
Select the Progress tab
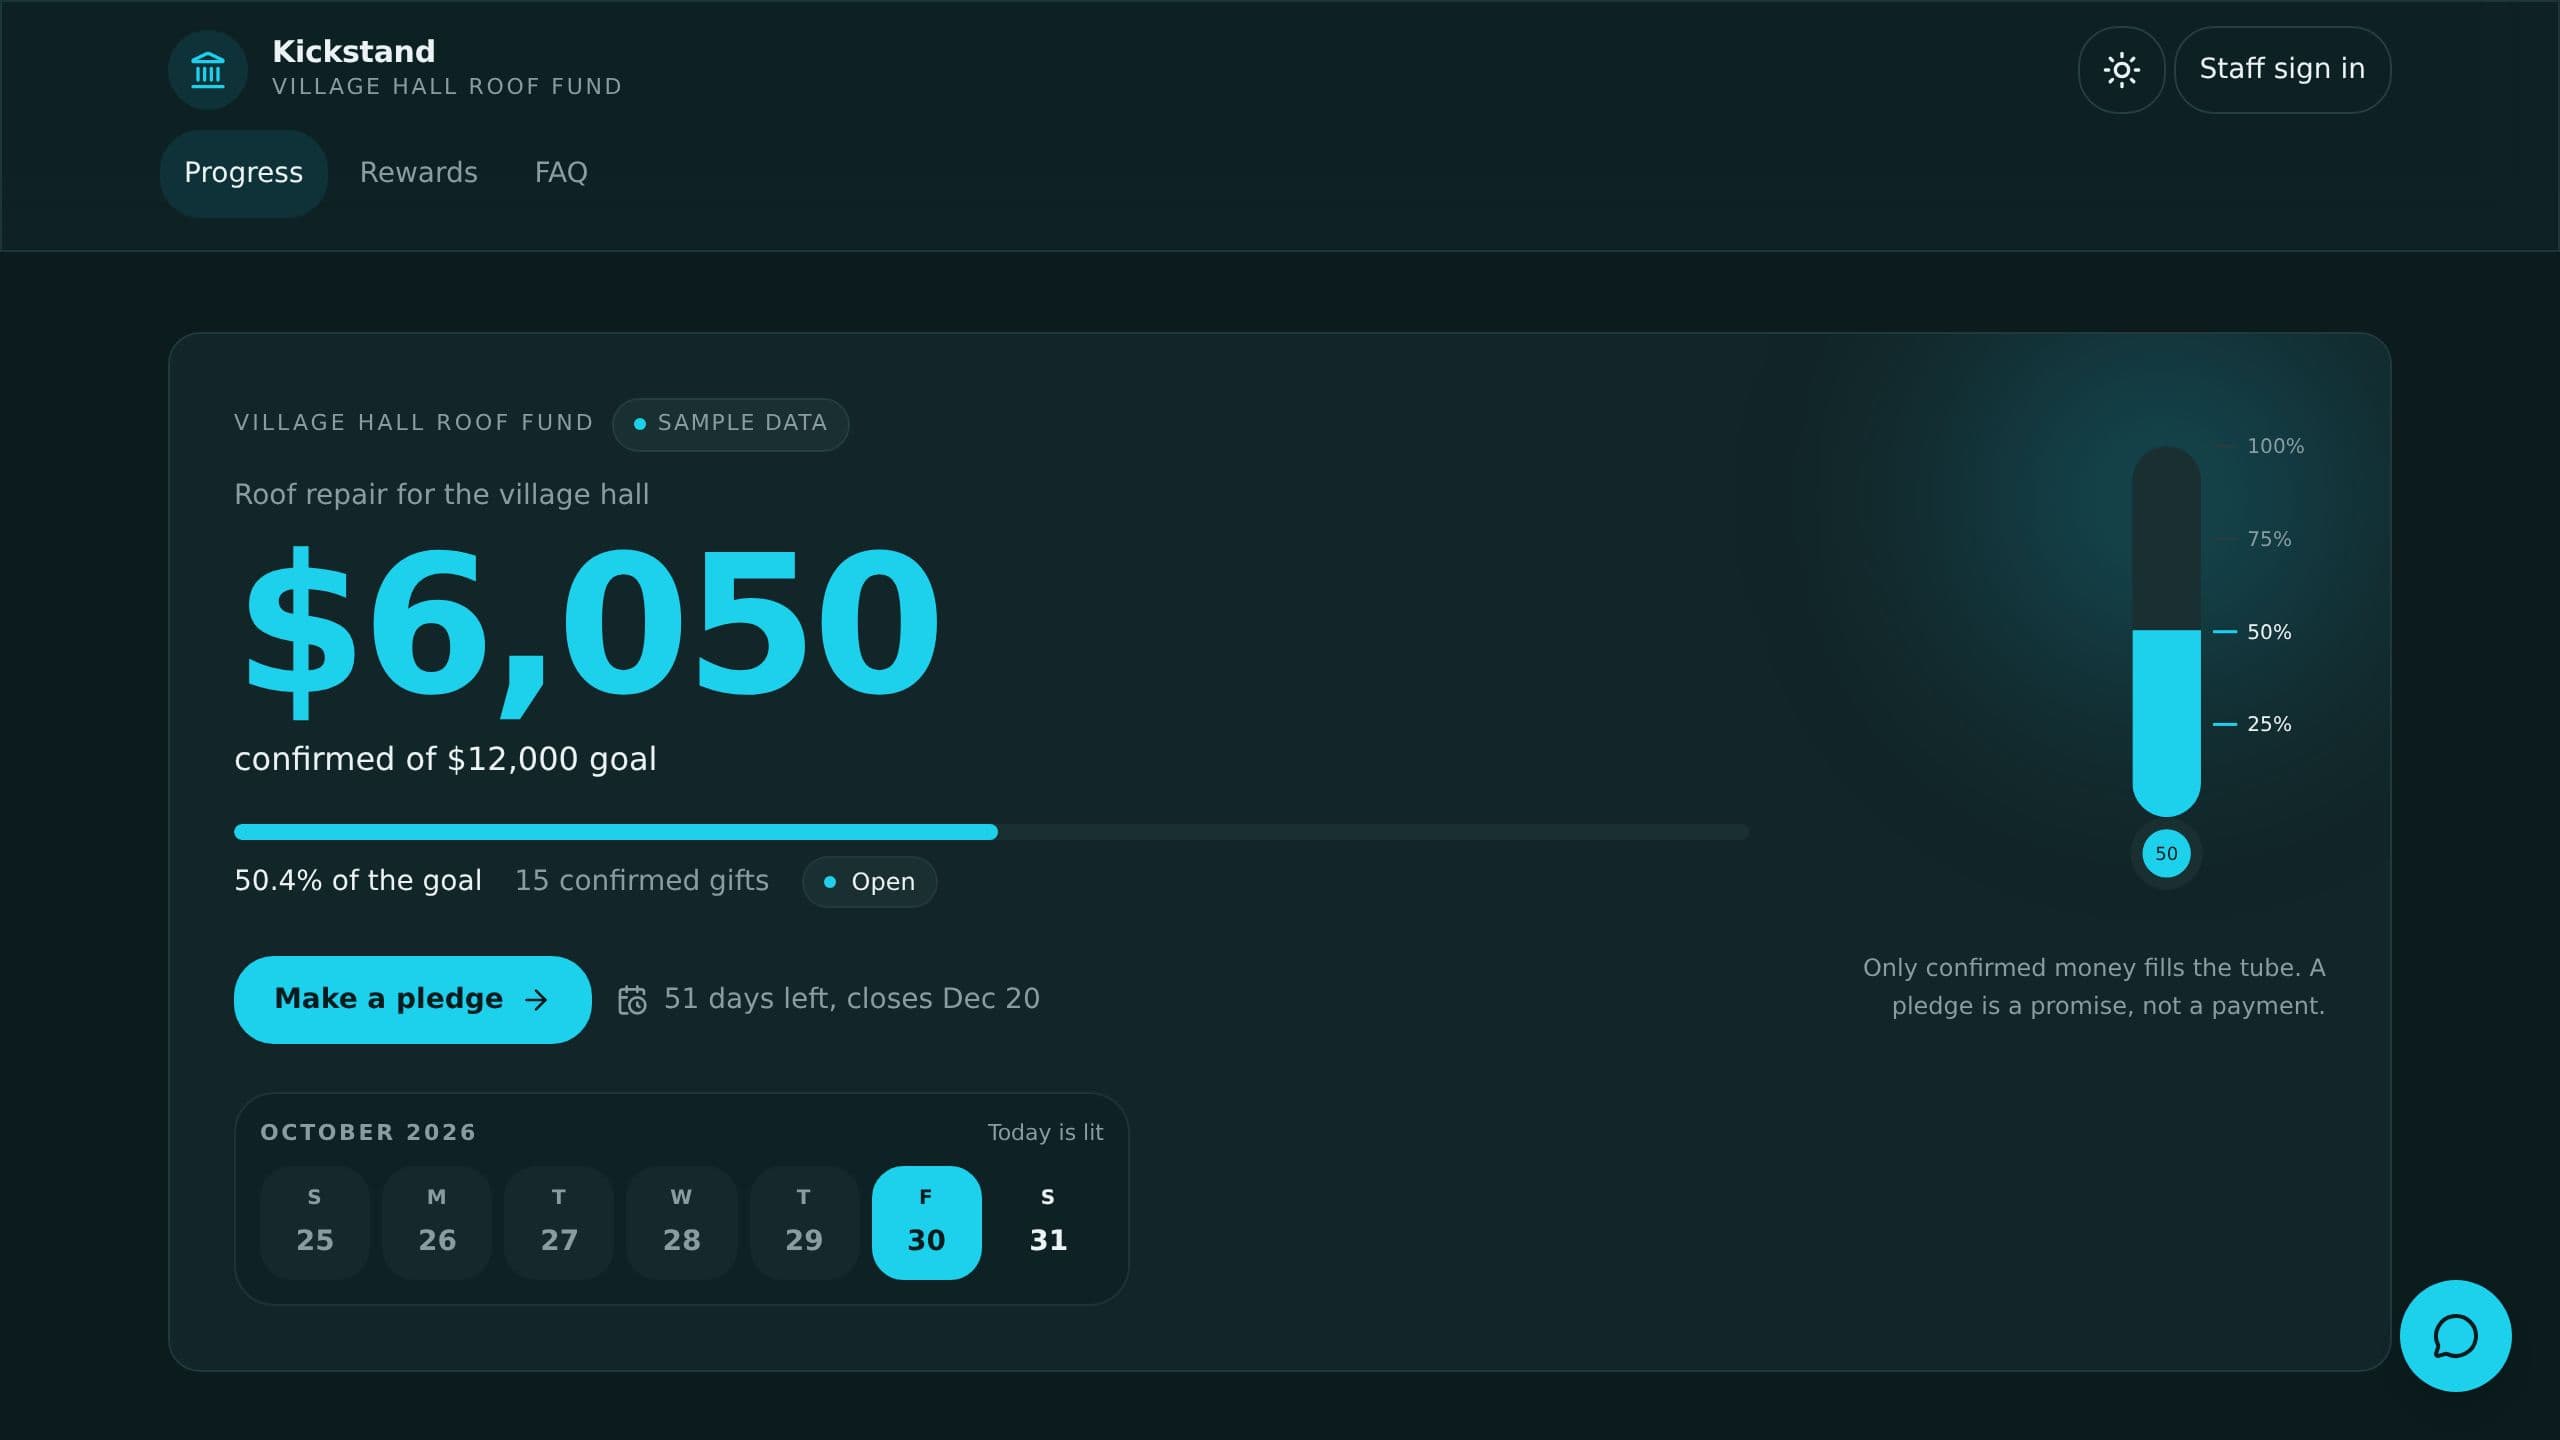[244, 173]
